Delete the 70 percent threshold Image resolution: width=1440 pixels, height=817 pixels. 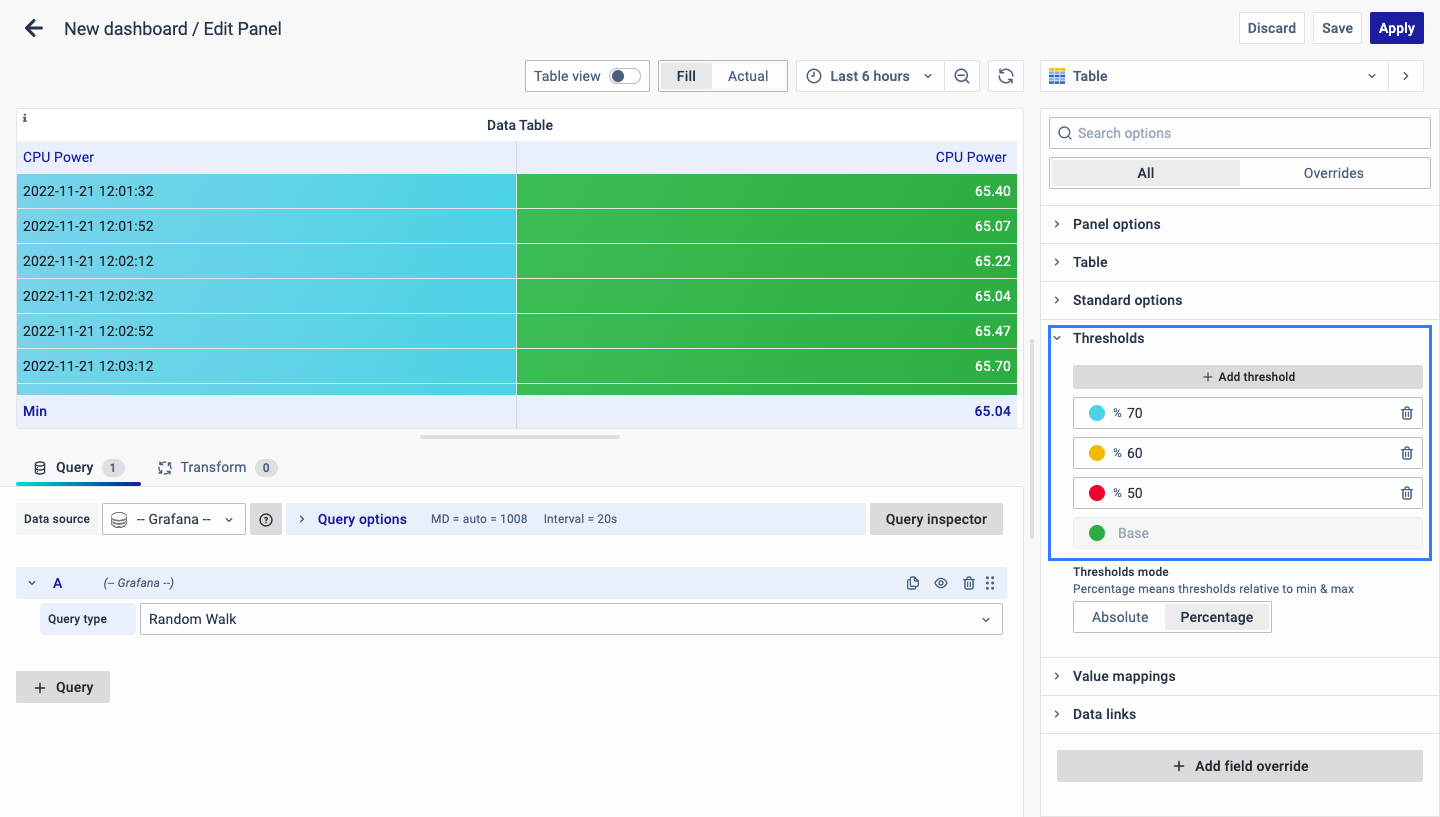click(1406, 413)
